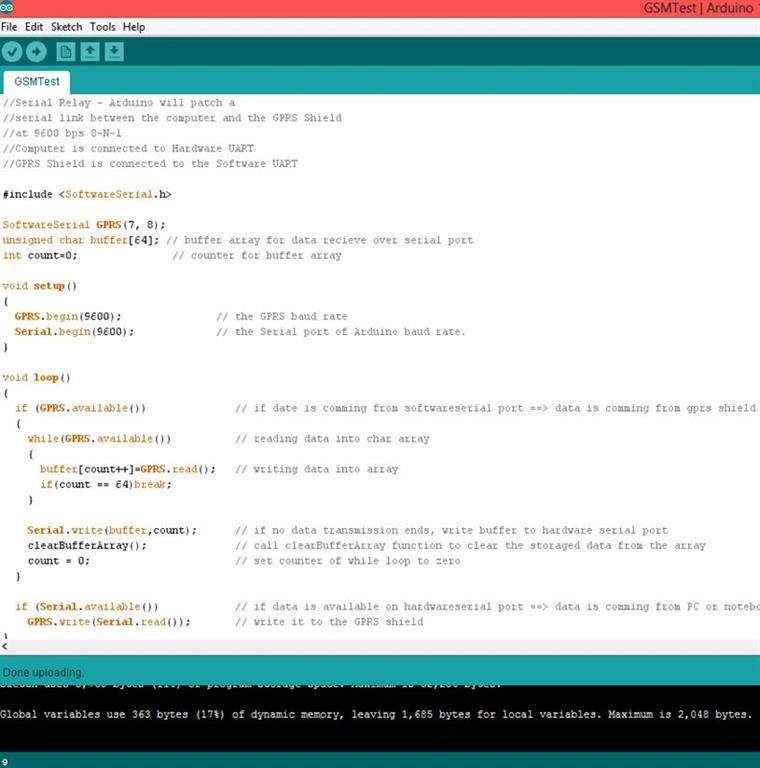Click the Done uploading status message
This screenshot has height=768, width=760.
pos(43,672)
